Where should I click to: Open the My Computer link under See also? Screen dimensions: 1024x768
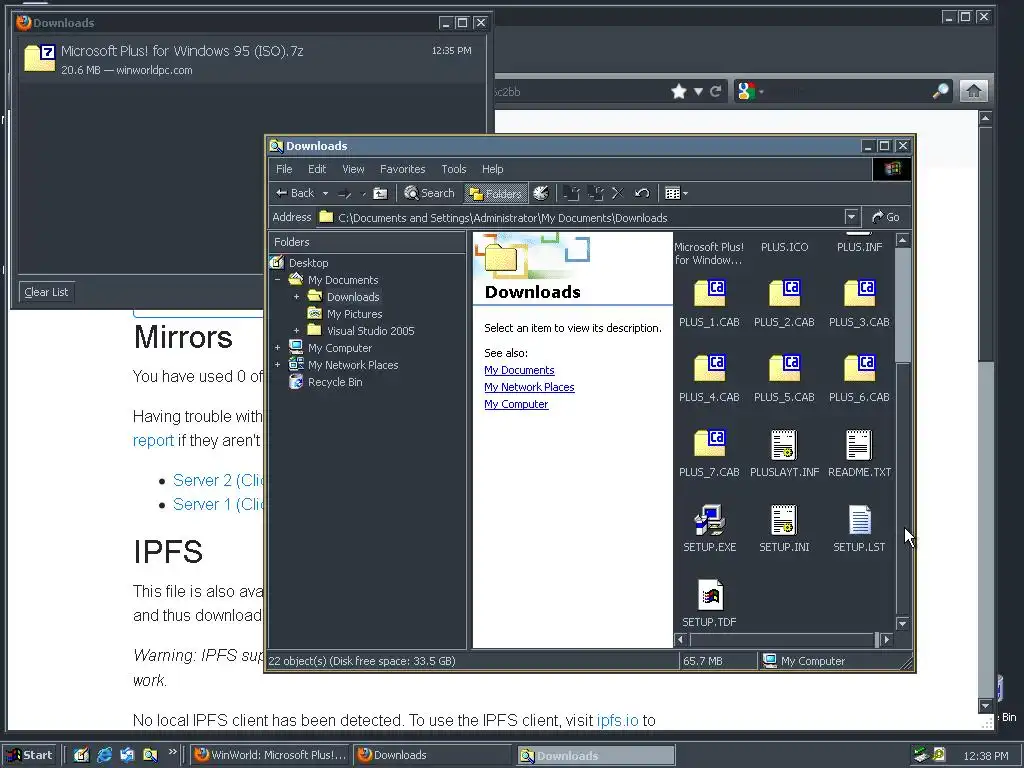click(x=516, y=404)
